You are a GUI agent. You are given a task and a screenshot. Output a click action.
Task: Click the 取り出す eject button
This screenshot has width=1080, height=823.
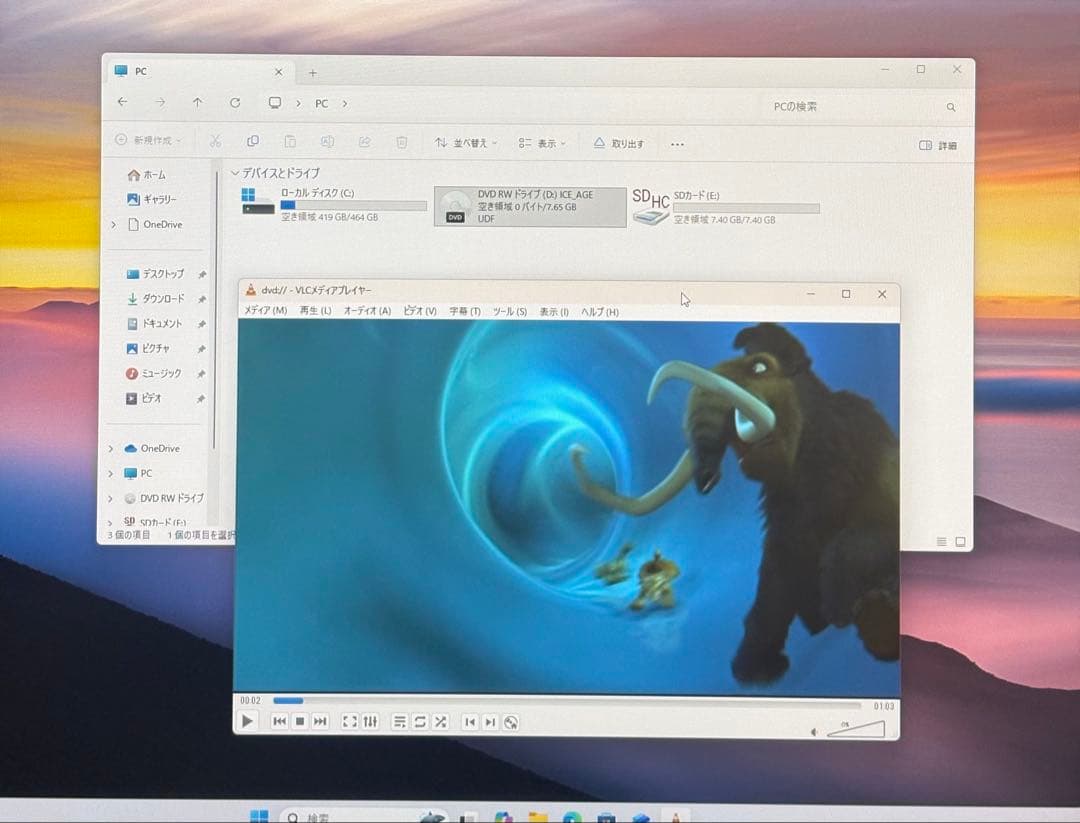(x=619, y=143)
